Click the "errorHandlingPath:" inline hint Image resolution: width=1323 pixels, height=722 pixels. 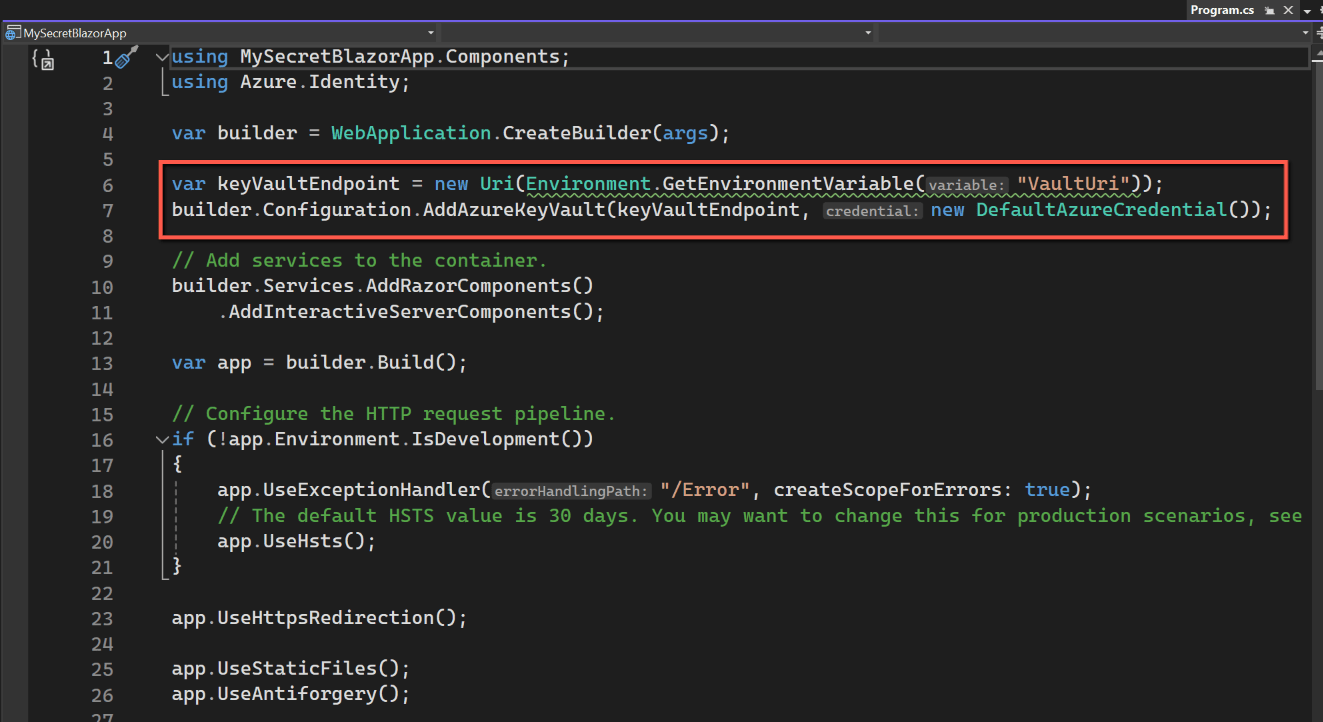[571, 491]
